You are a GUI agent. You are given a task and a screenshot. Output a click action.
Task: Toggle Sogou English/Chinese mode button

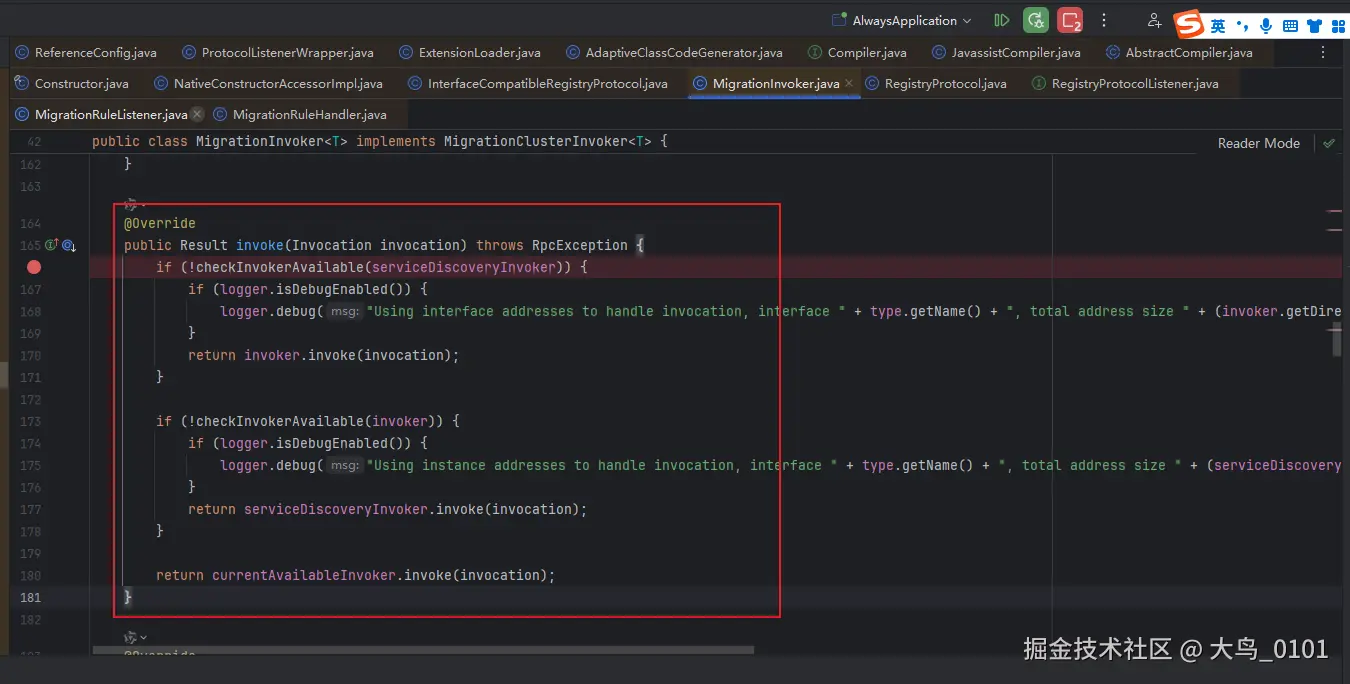coord(1217,26)
